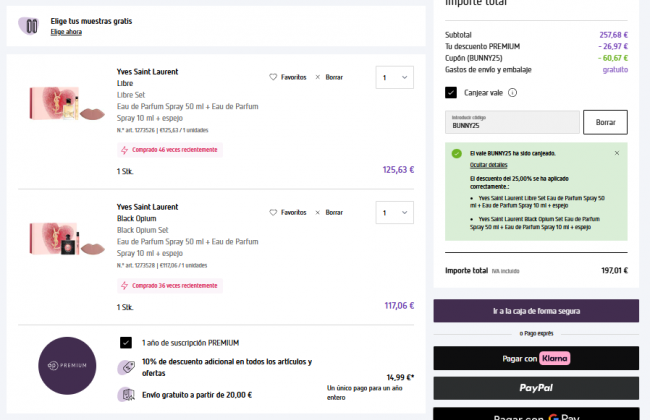Click the Elige ahora link
This screenshot has height=420, width=650.
pos(66,32)
